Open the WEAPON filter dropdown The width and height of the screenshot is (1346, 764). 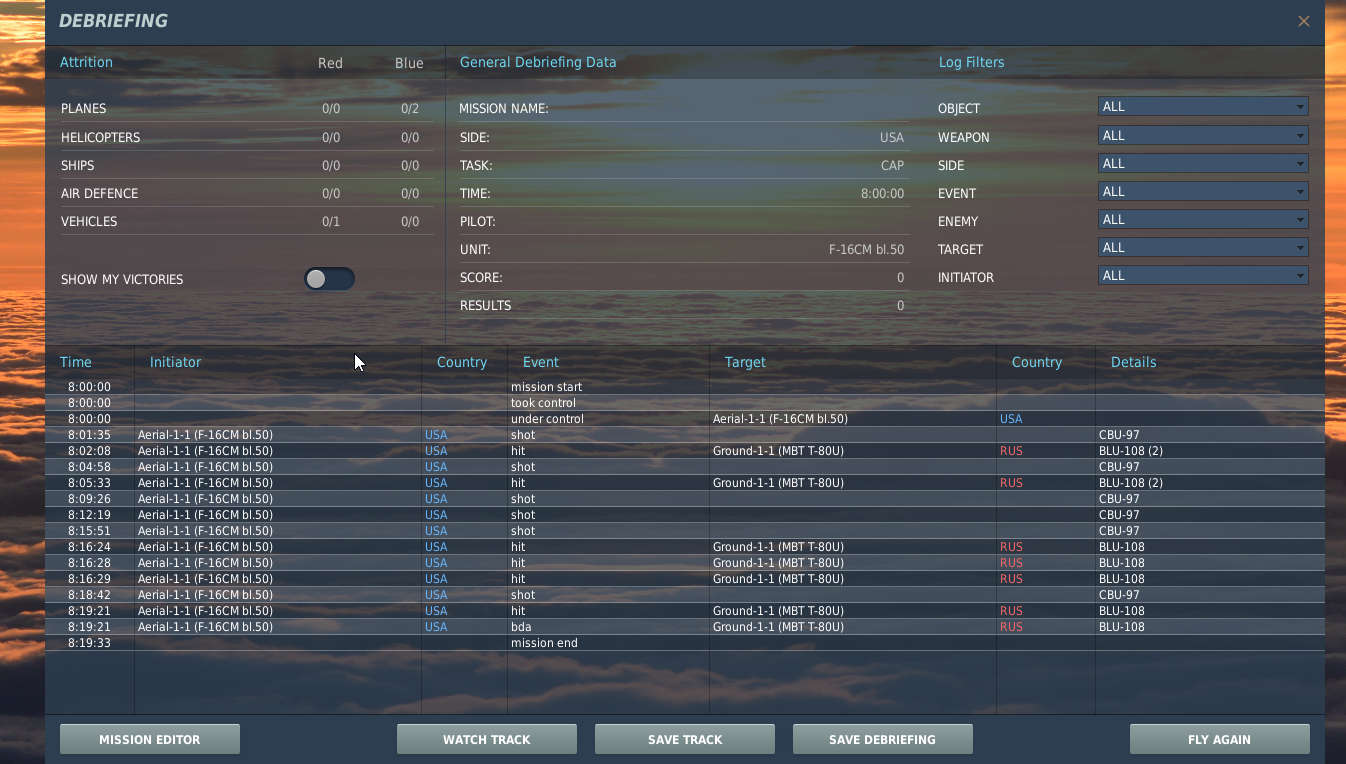coord(1203,136)
